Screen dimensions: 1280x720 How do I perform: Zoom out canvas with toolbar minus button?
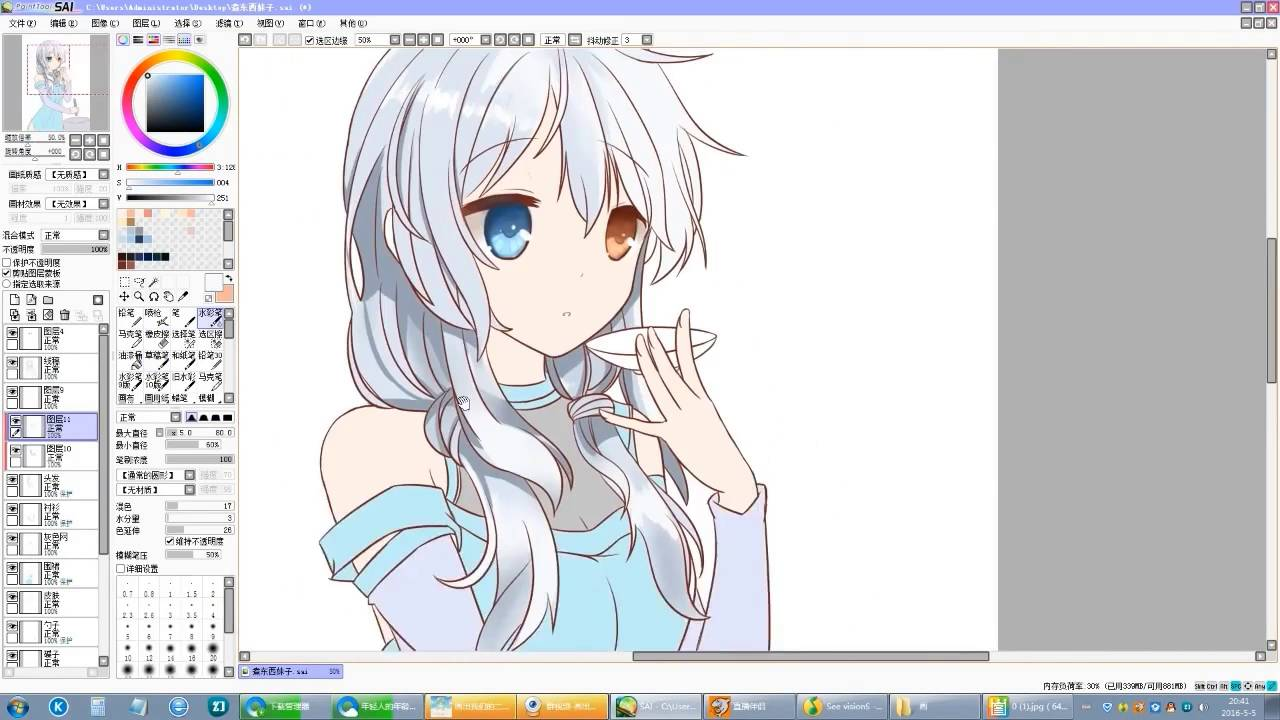tap(408, 40)
